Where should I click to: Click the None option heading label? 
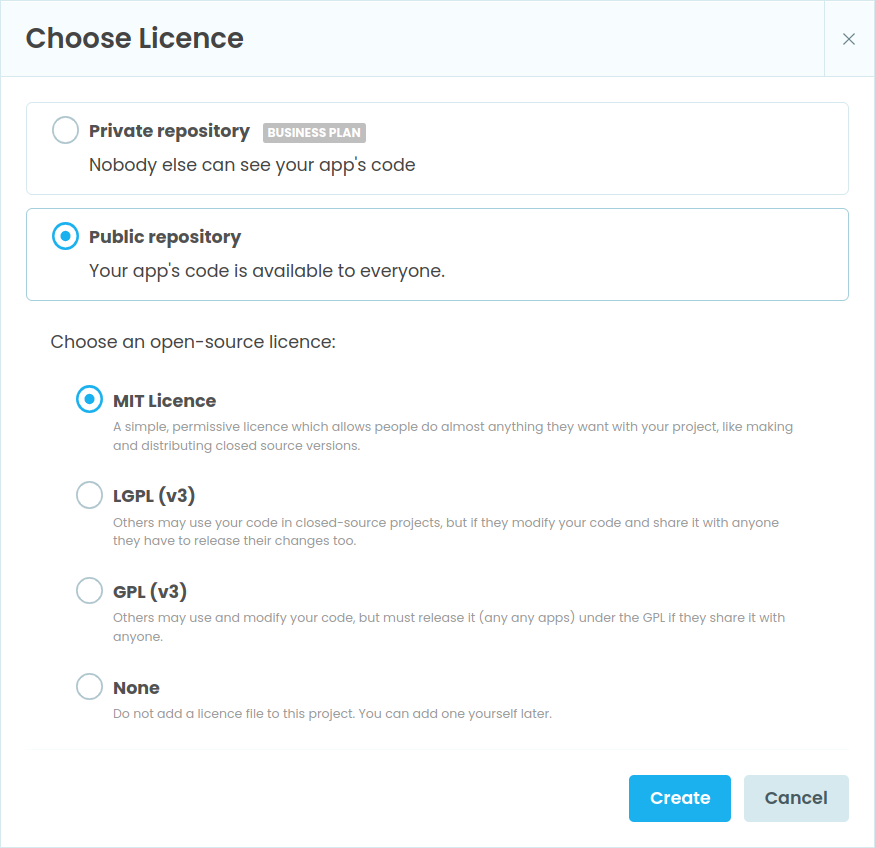136,687
